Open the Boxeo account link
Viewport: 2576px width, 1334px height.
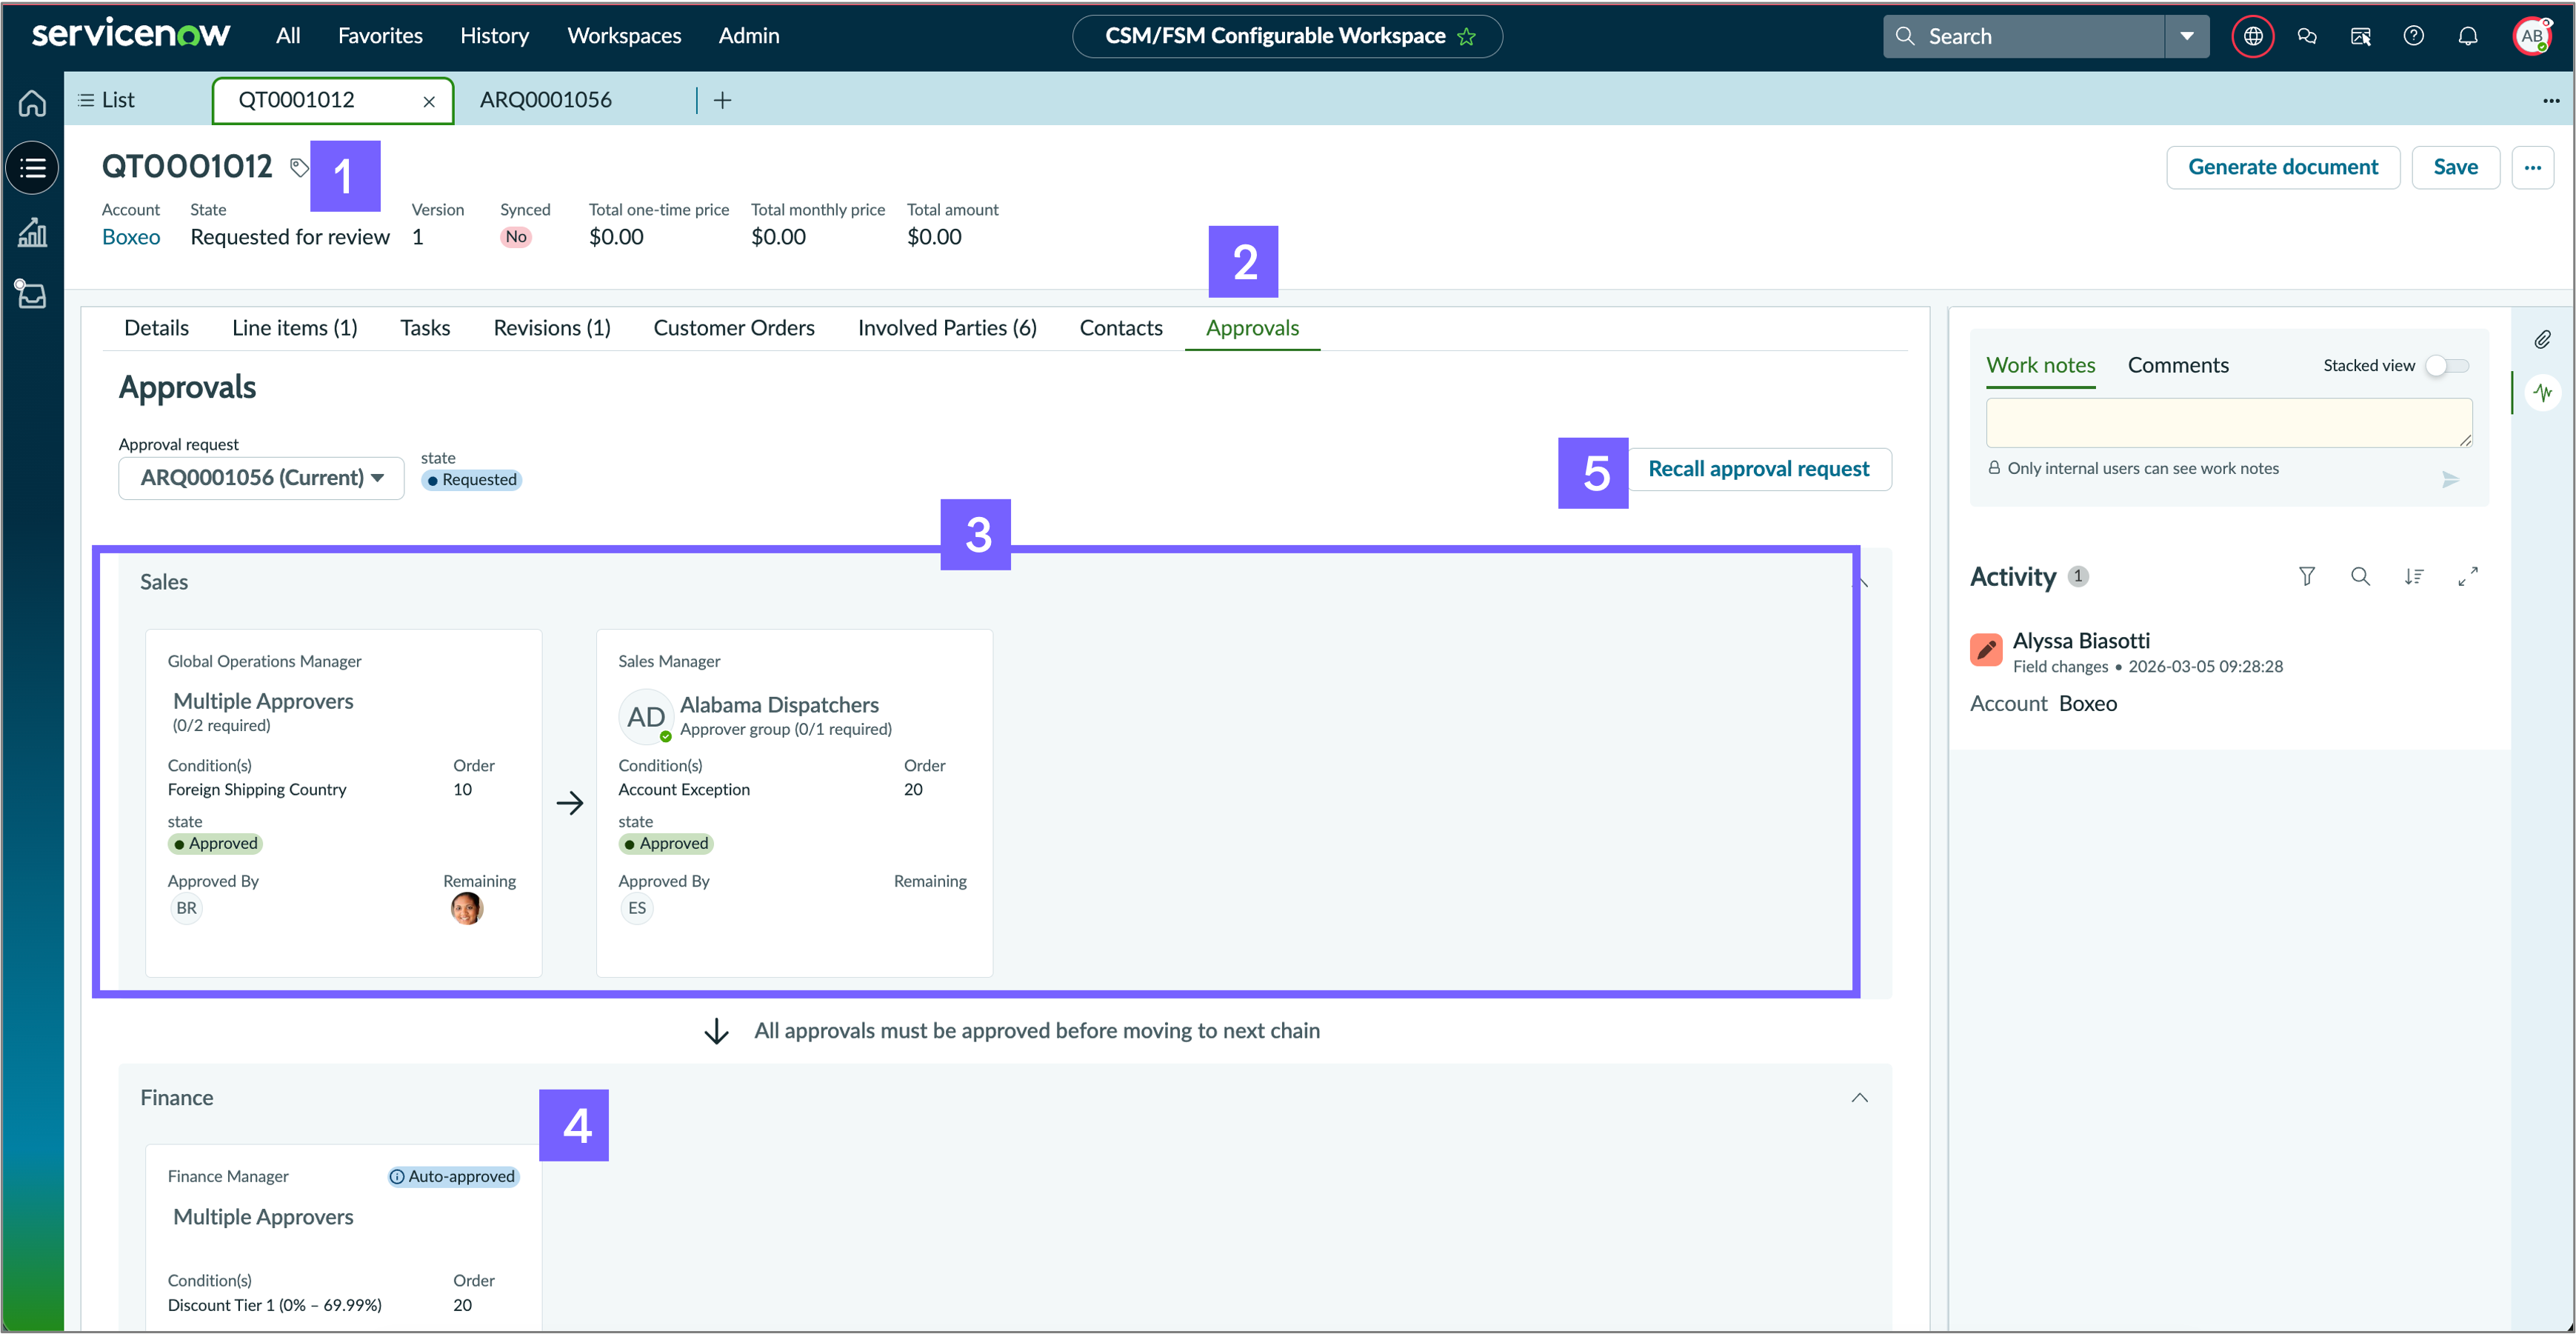click(x=131, y=237)
